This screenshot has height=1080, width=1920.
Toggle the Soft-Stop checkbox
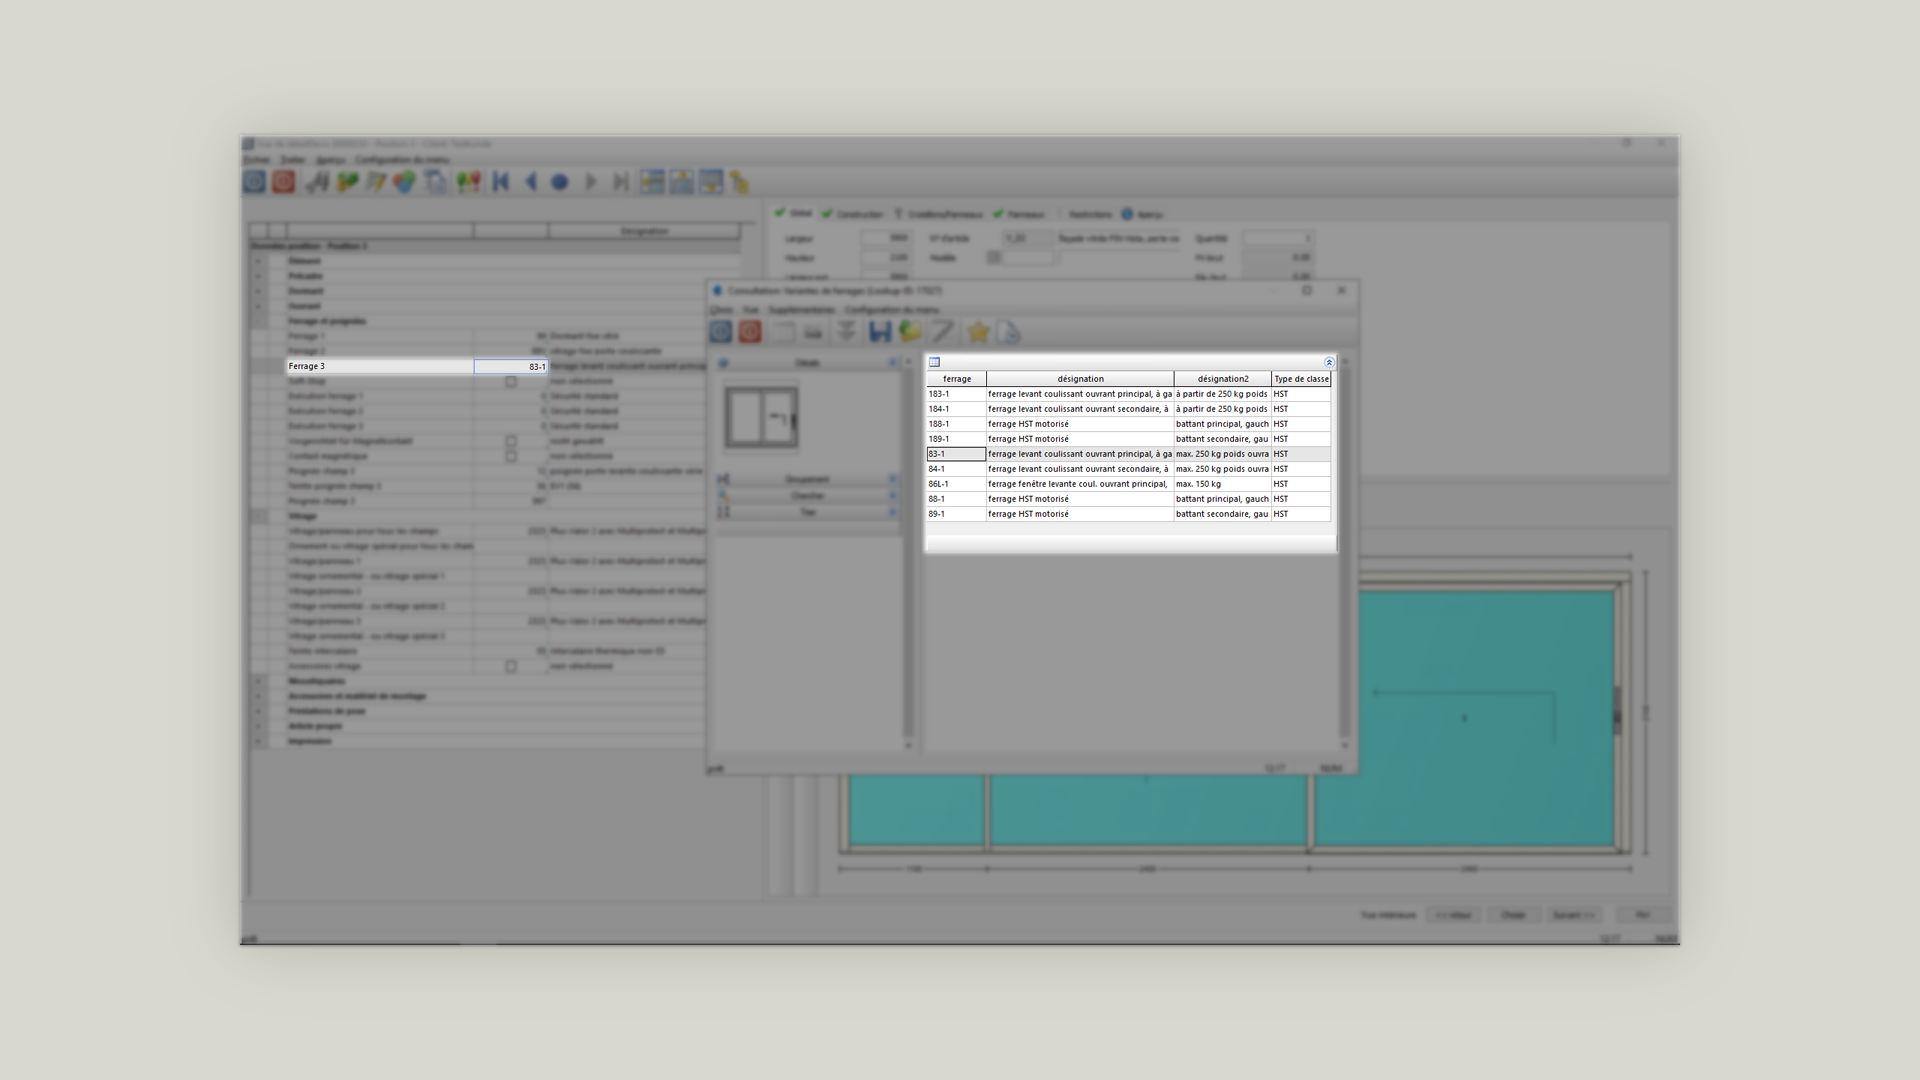[511, 381]
